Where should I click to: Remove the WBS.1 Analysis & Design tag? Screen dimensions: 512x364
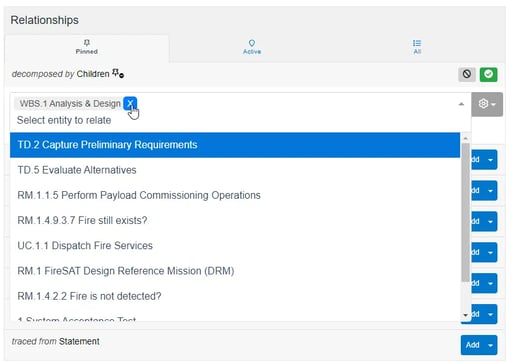(130, 103)
